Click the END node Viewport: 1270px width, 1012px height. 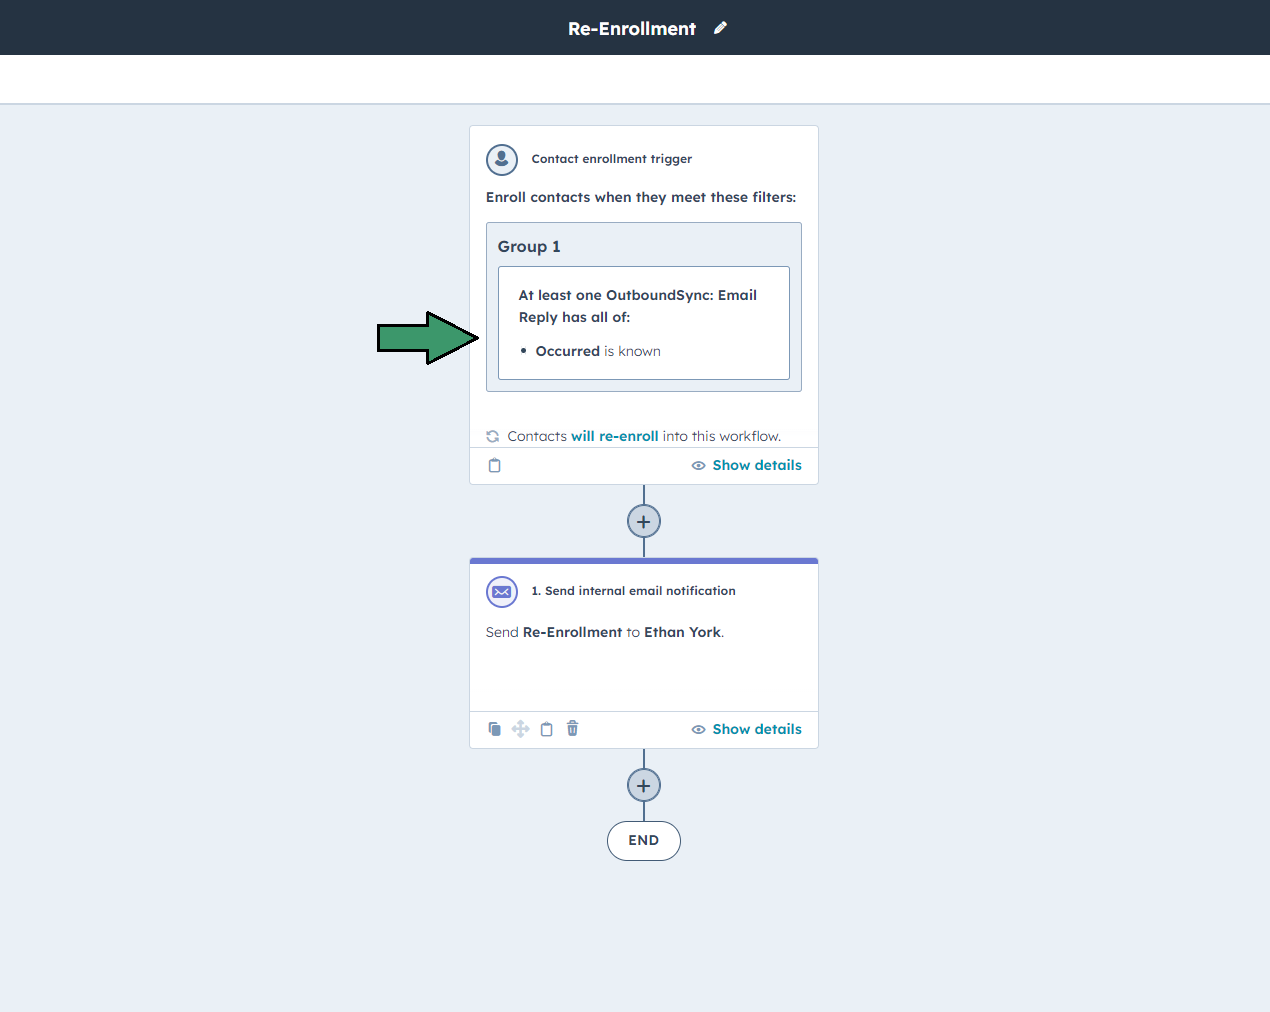tap(644, 841)
